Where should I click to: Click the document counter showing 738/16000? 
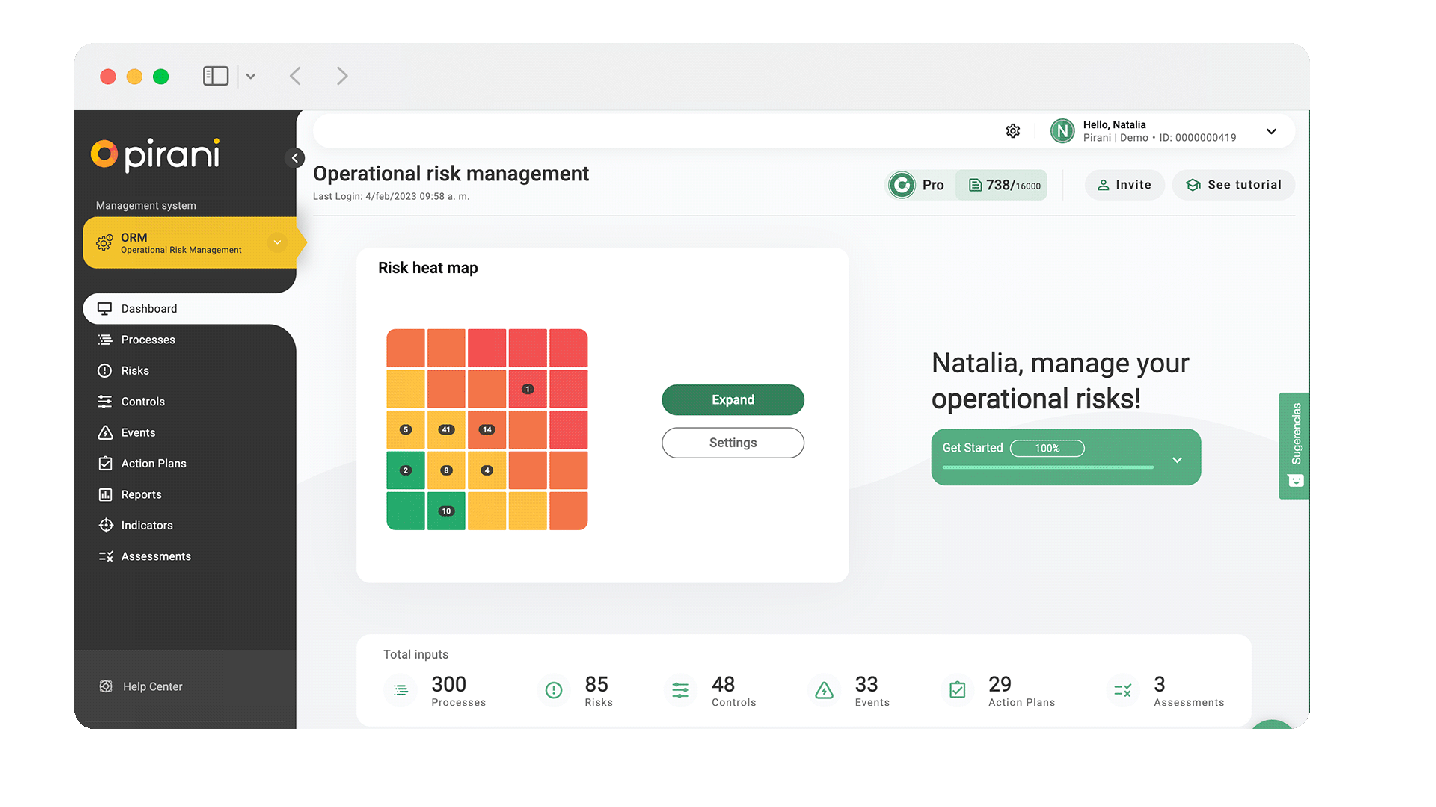(1001, 185)
